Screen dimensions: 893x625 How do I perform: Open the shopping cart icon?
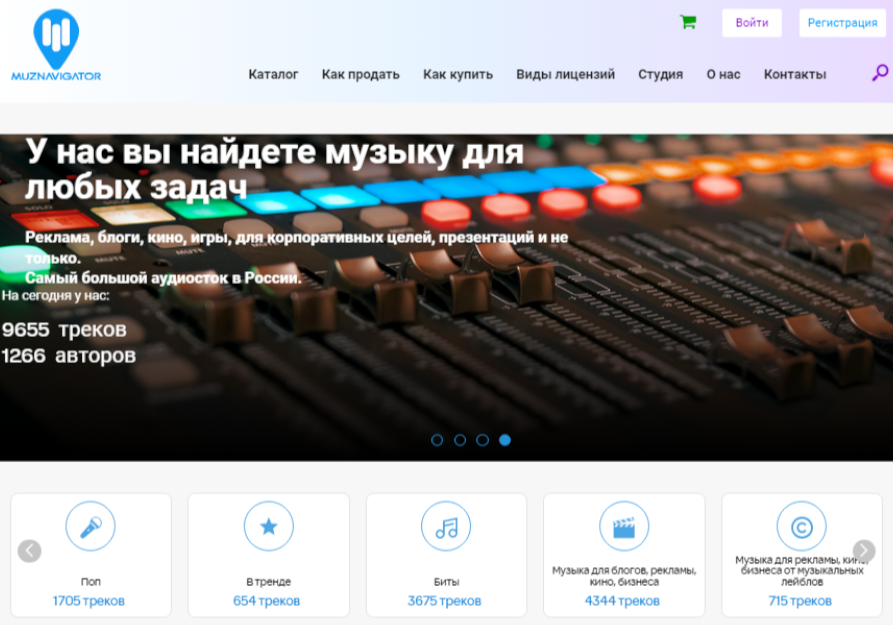tap(689, 21)
